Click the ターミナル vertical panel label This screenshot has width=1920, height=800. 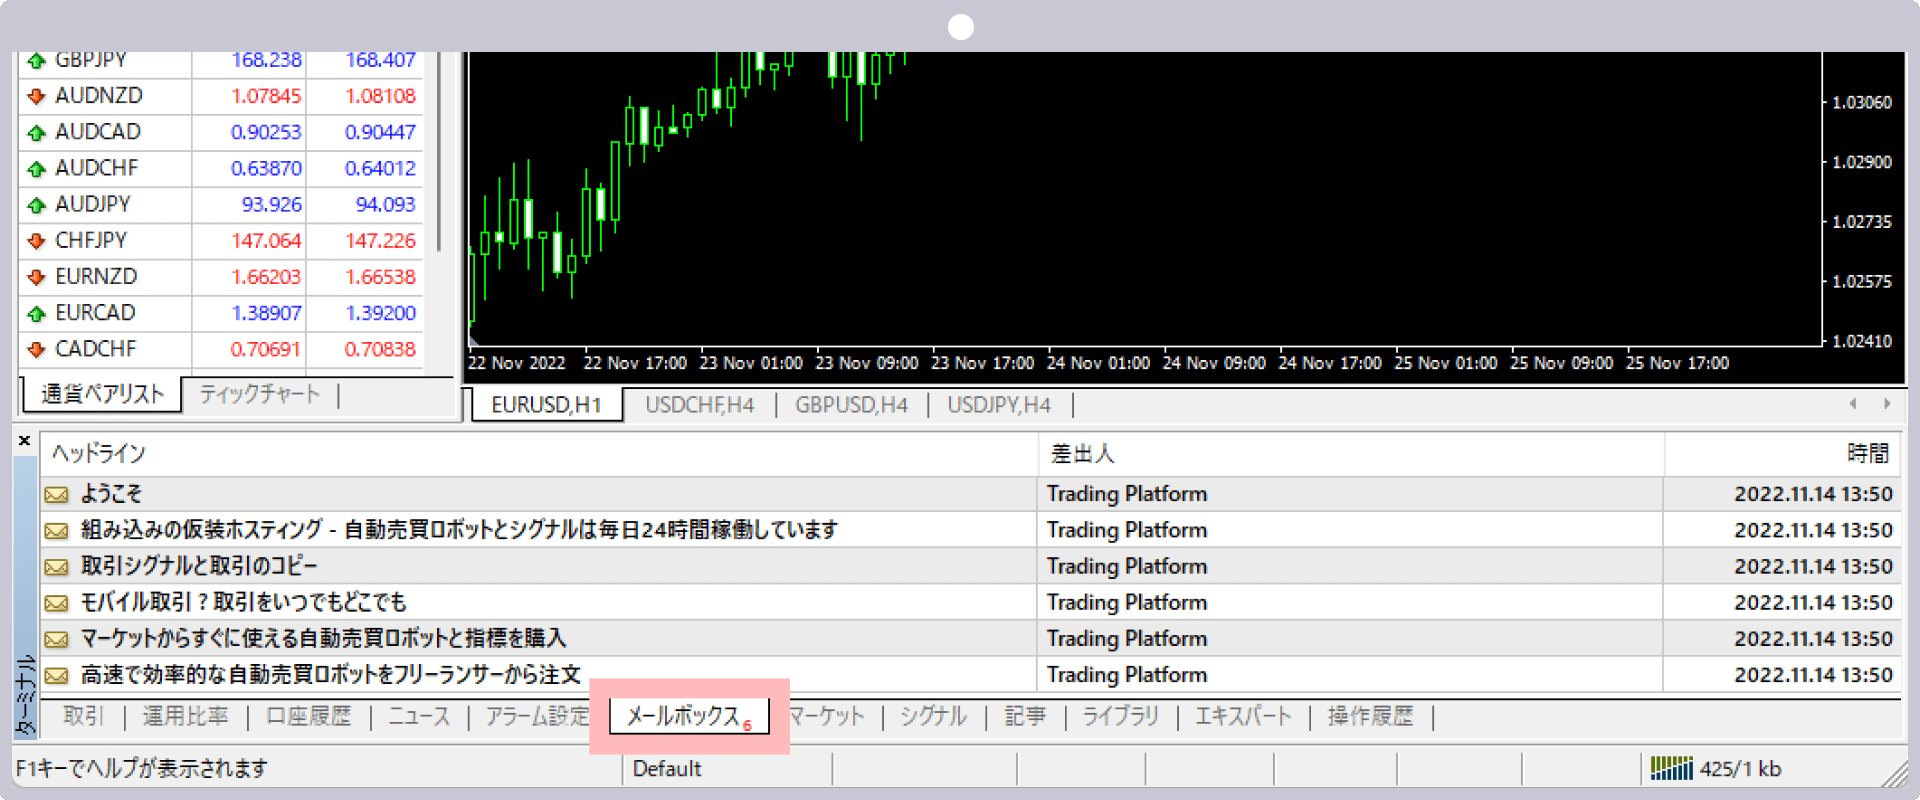[x=26, y=695]
